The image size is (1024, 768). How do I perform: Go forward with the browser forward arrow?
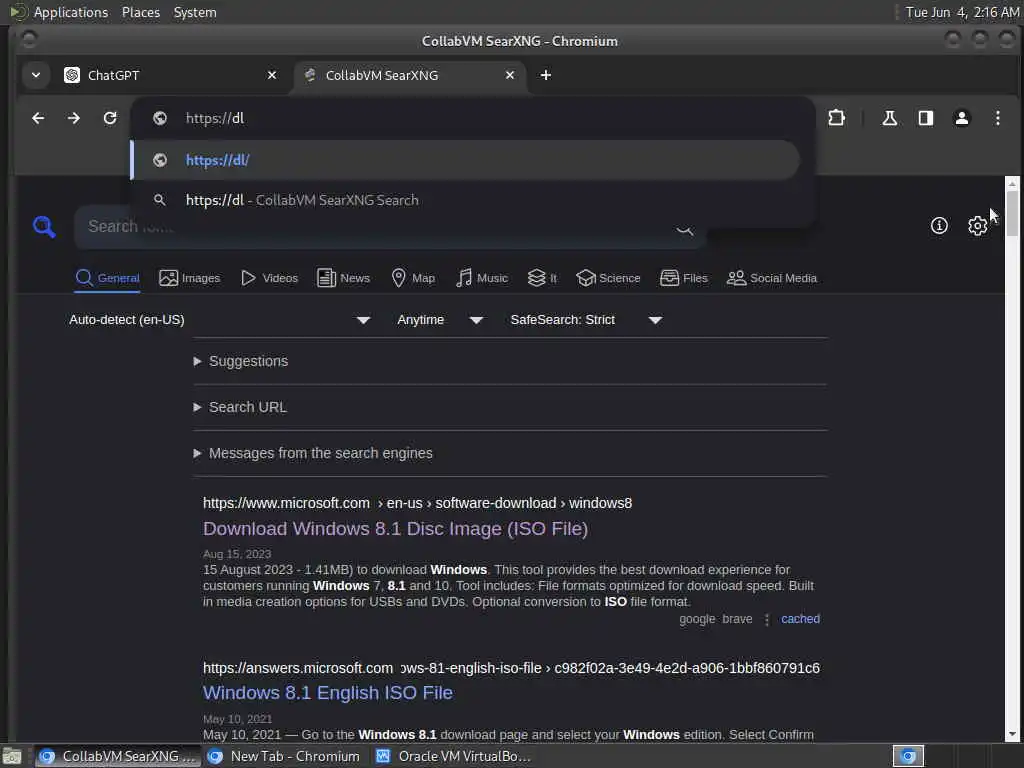tap(74, 118)
